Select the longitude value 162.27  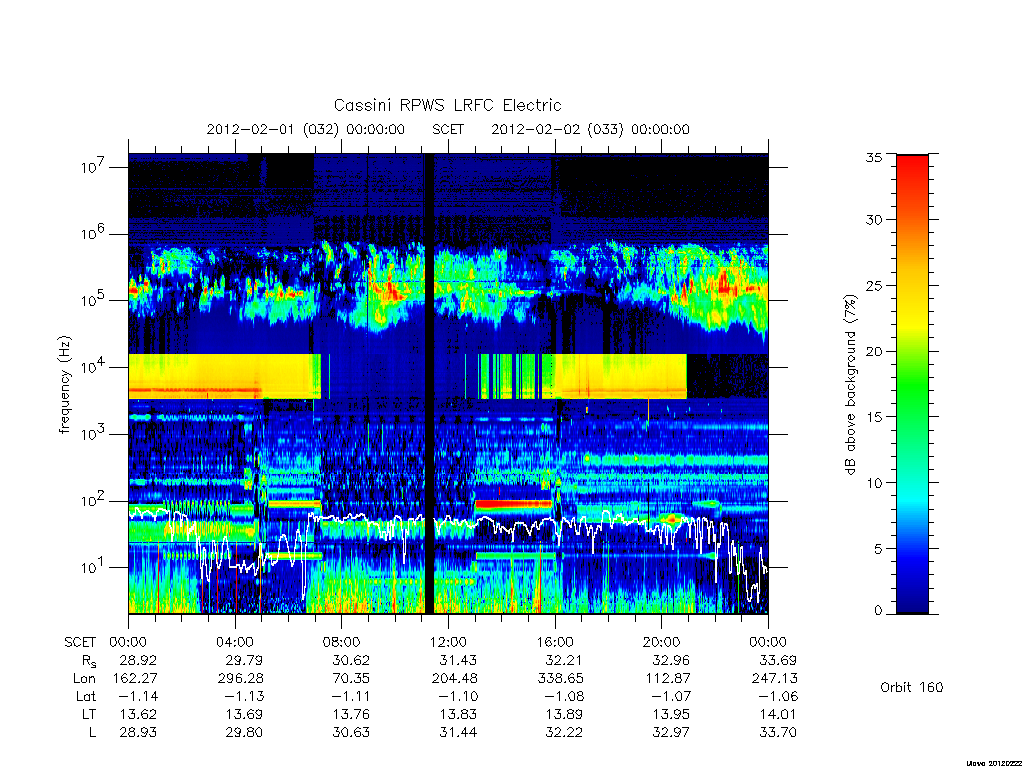135,679
